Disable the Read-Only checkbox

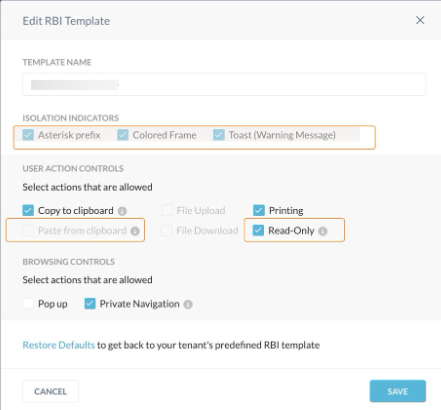click(258, 230)
